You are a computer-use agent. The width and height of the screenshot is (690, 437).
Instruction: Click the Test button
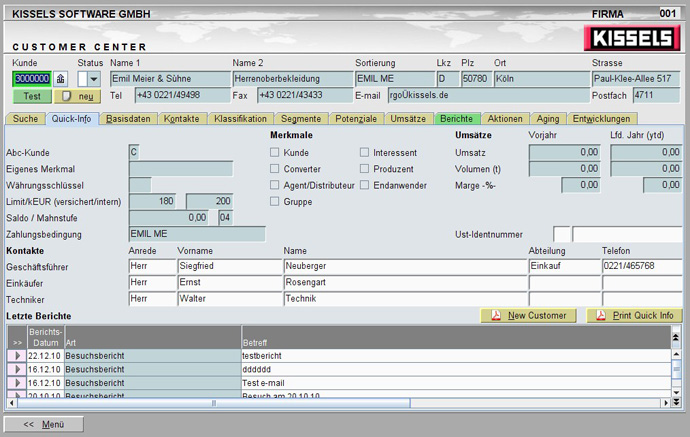click(32, 96)
